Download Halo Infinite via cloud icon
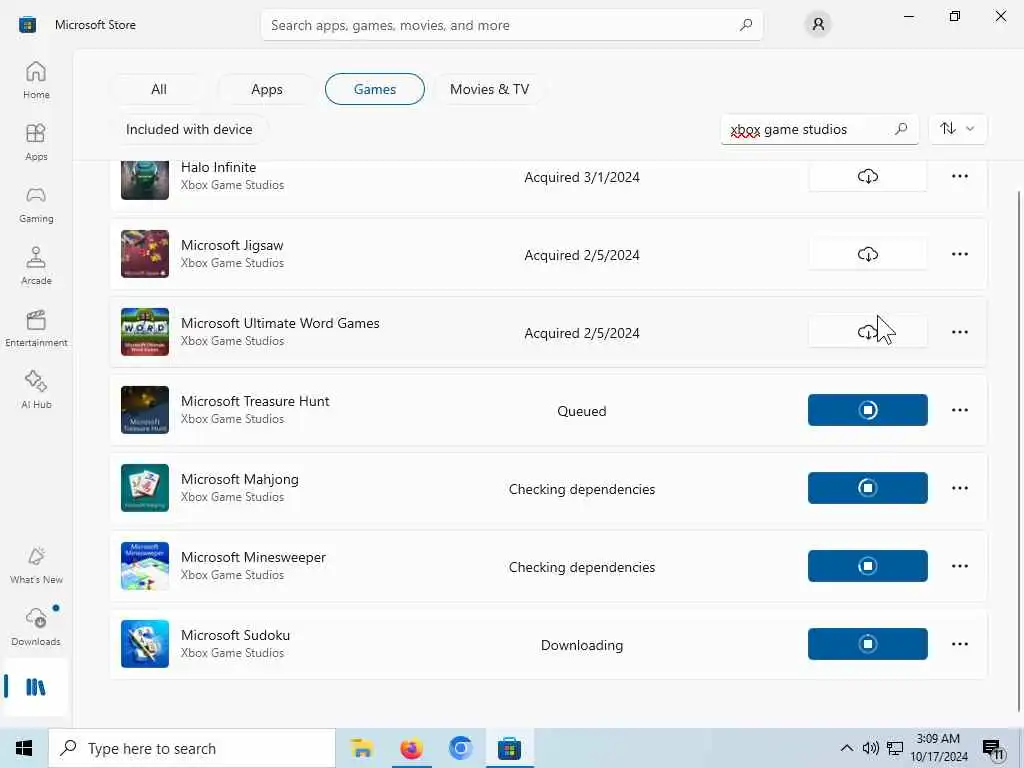Viewport: 1024px width, 768px height. (867, 176)
